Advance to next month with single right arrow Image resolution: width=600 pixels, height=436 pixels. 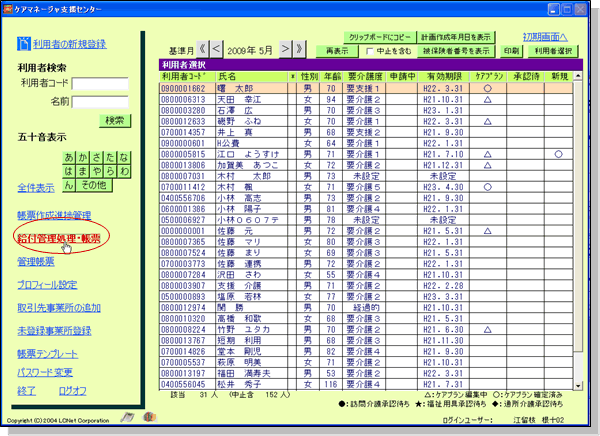point(285,49)
